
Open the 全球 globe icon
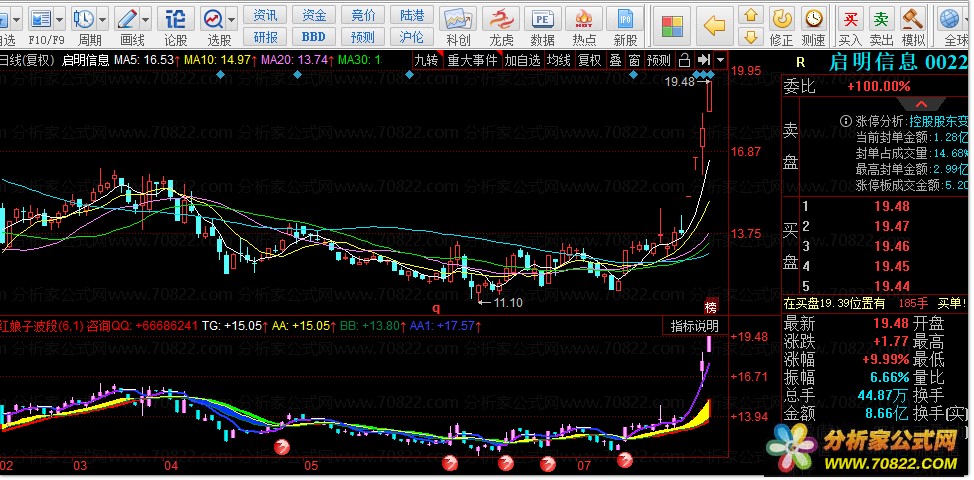(x=950, y=19)
